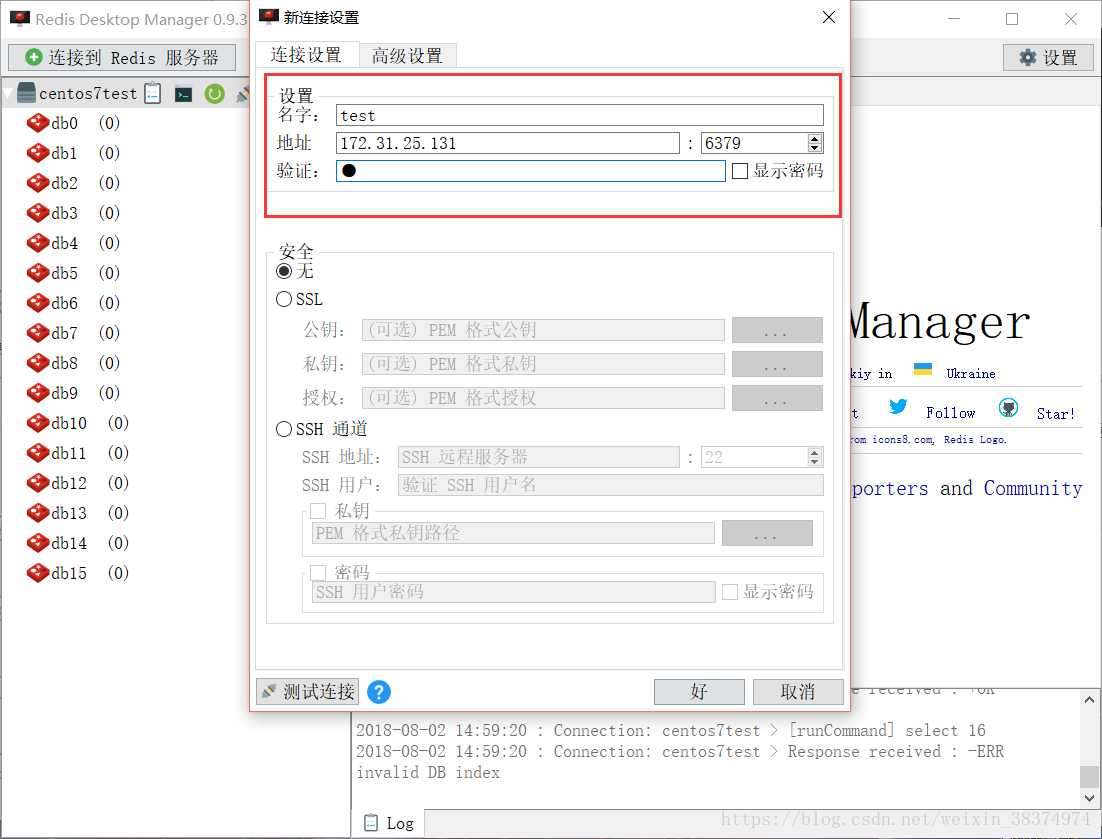
Task: Open console terminal icon for centos7test
Action: coord(183,93)
